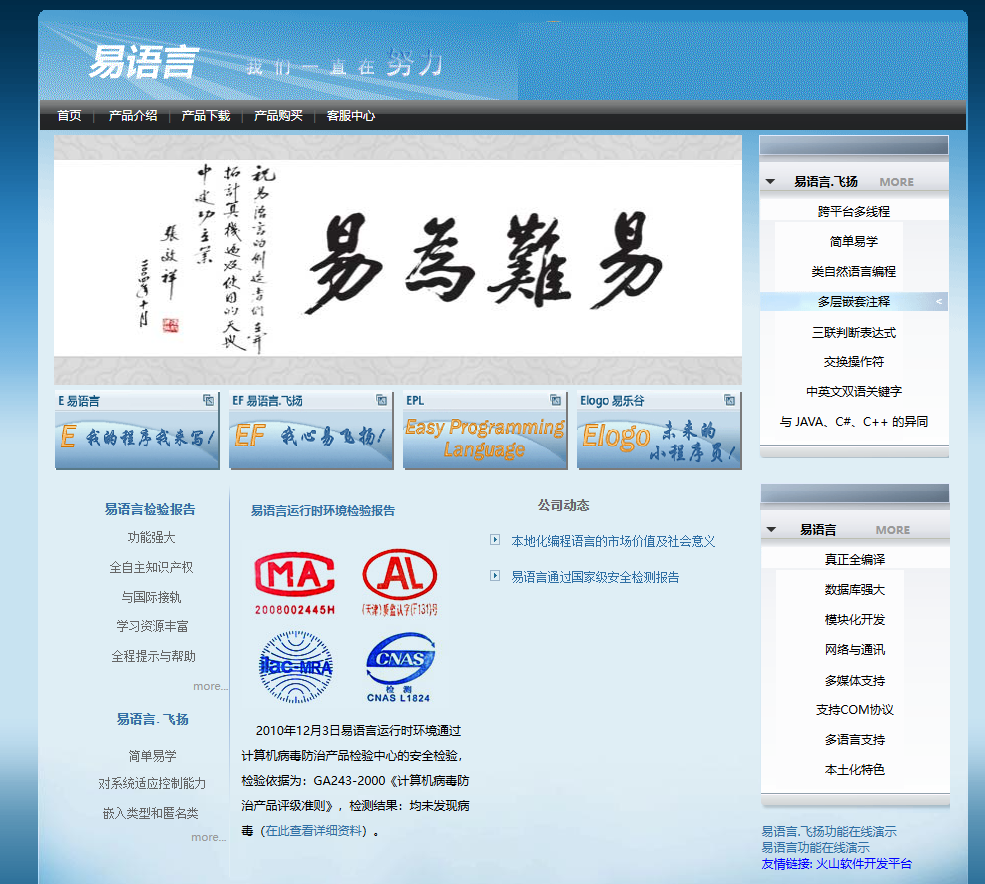Image resolution: width=985 pixels, height=884 pixels.
Task: Click MORE in the 易语言 panel
Action: pos(891,530)
